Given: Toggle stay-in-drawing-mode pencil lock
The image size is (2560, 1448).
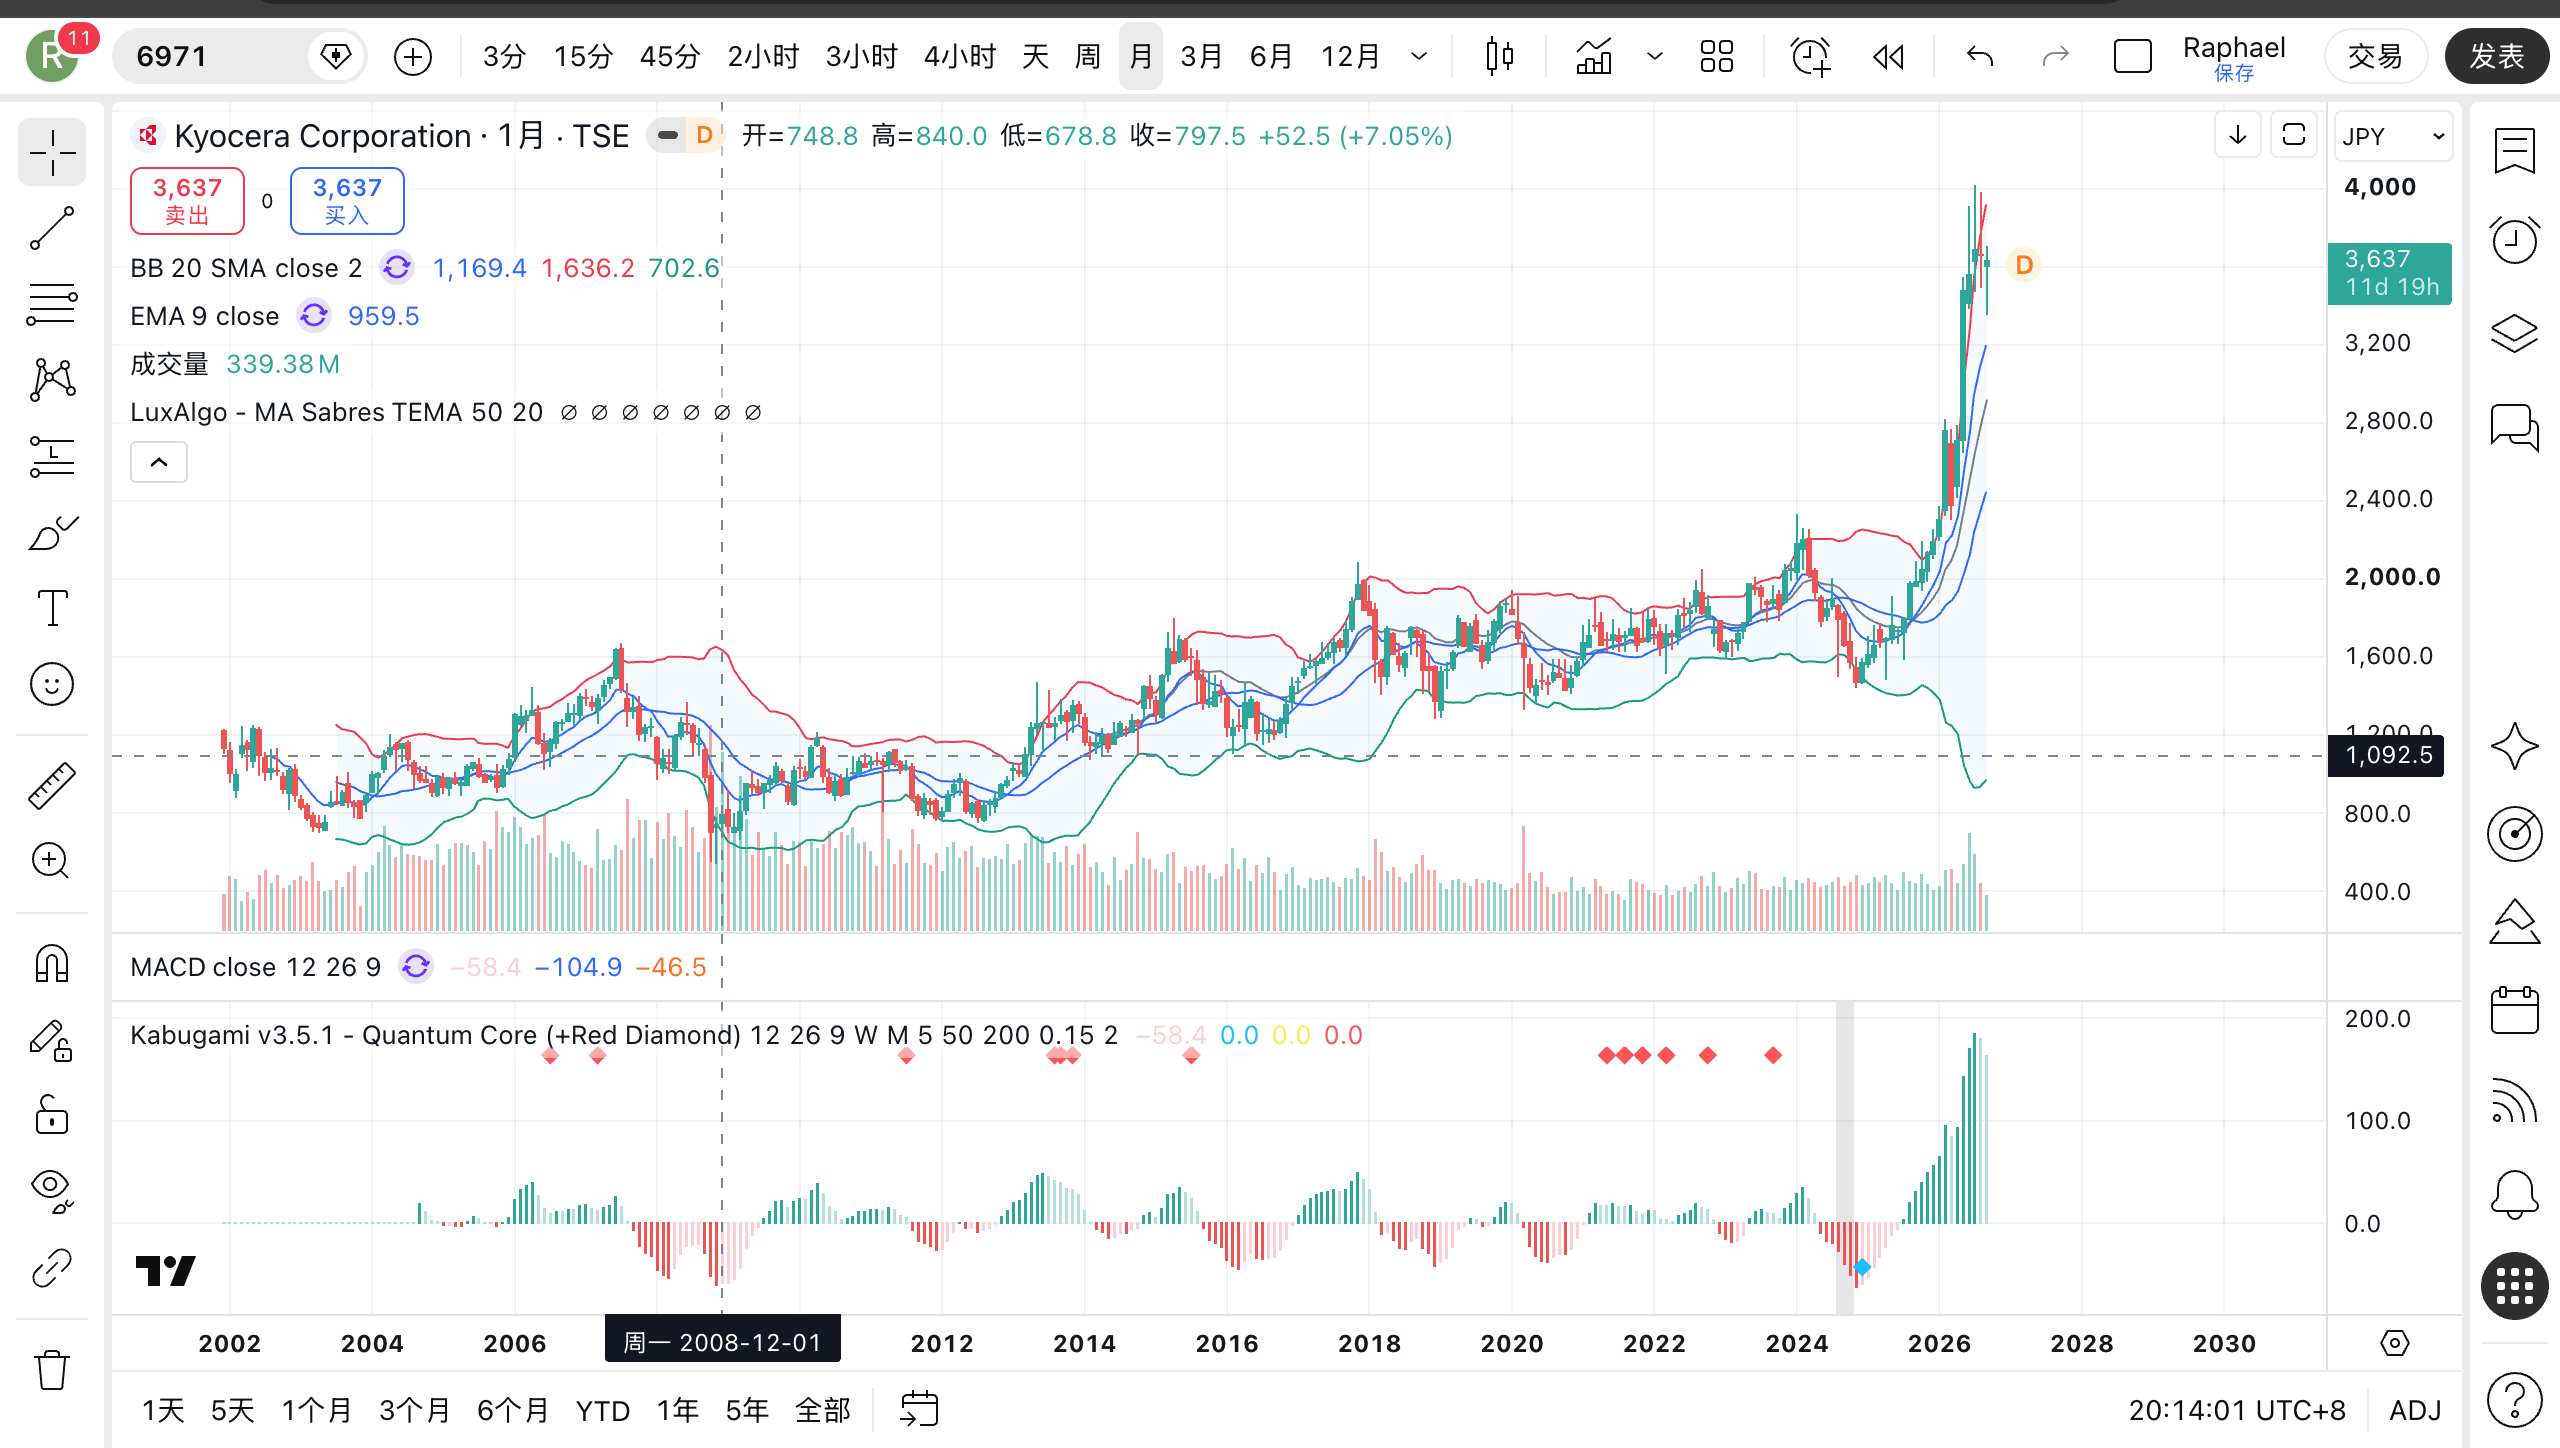Looking at the screenshot, I should (52, 1040).
